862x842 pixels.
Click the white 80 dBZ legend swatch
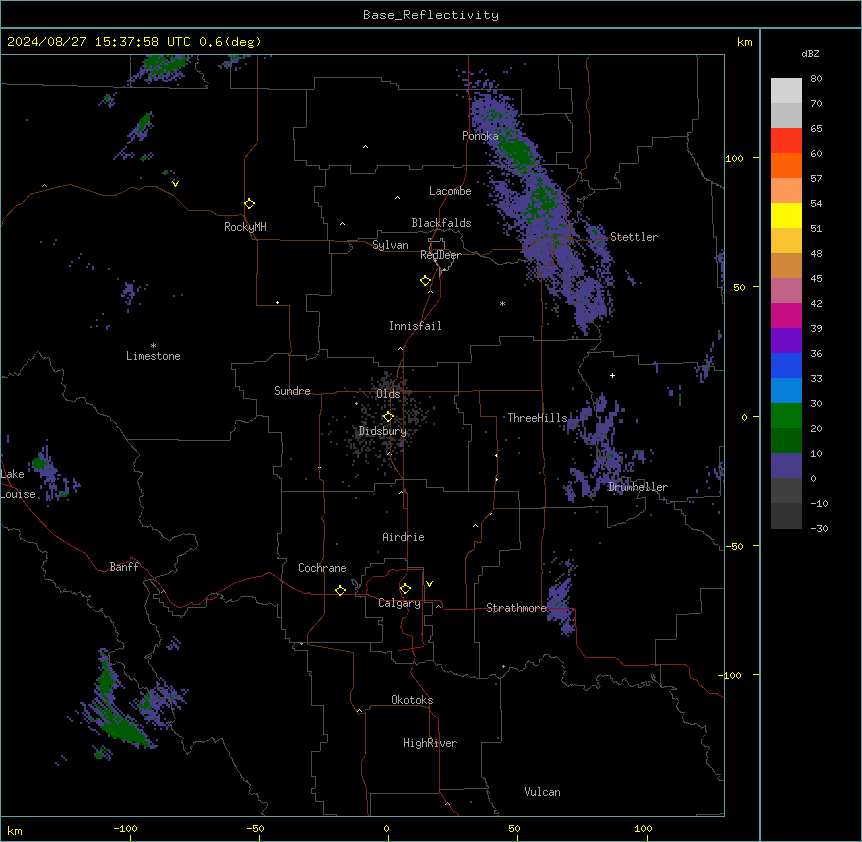[786, 90]
